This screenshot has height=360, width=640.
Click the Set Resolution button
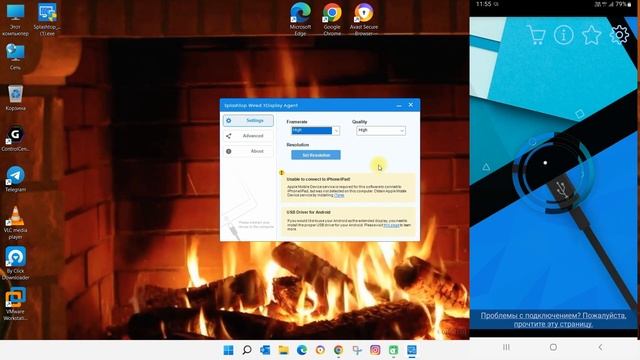(316, 155)
